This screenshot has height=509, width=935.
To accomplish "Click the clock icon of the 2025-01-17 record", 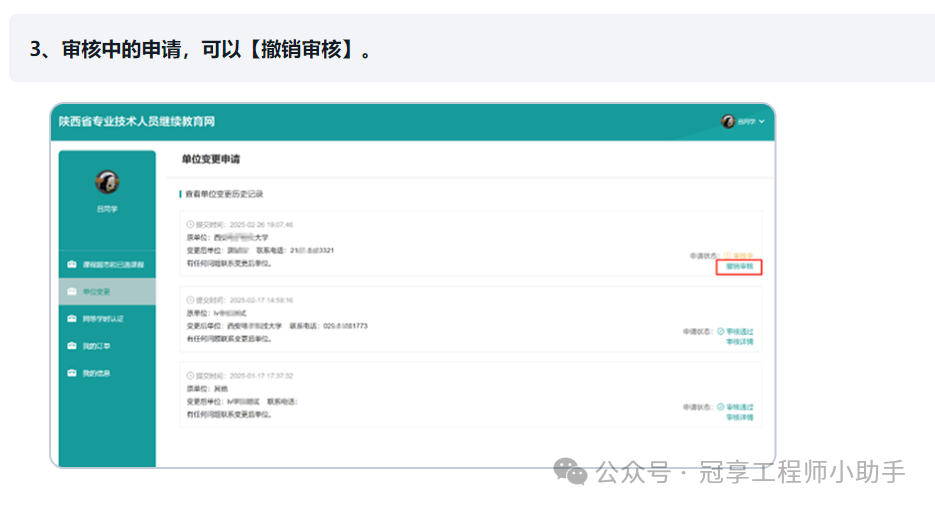I will pos(190,375).
